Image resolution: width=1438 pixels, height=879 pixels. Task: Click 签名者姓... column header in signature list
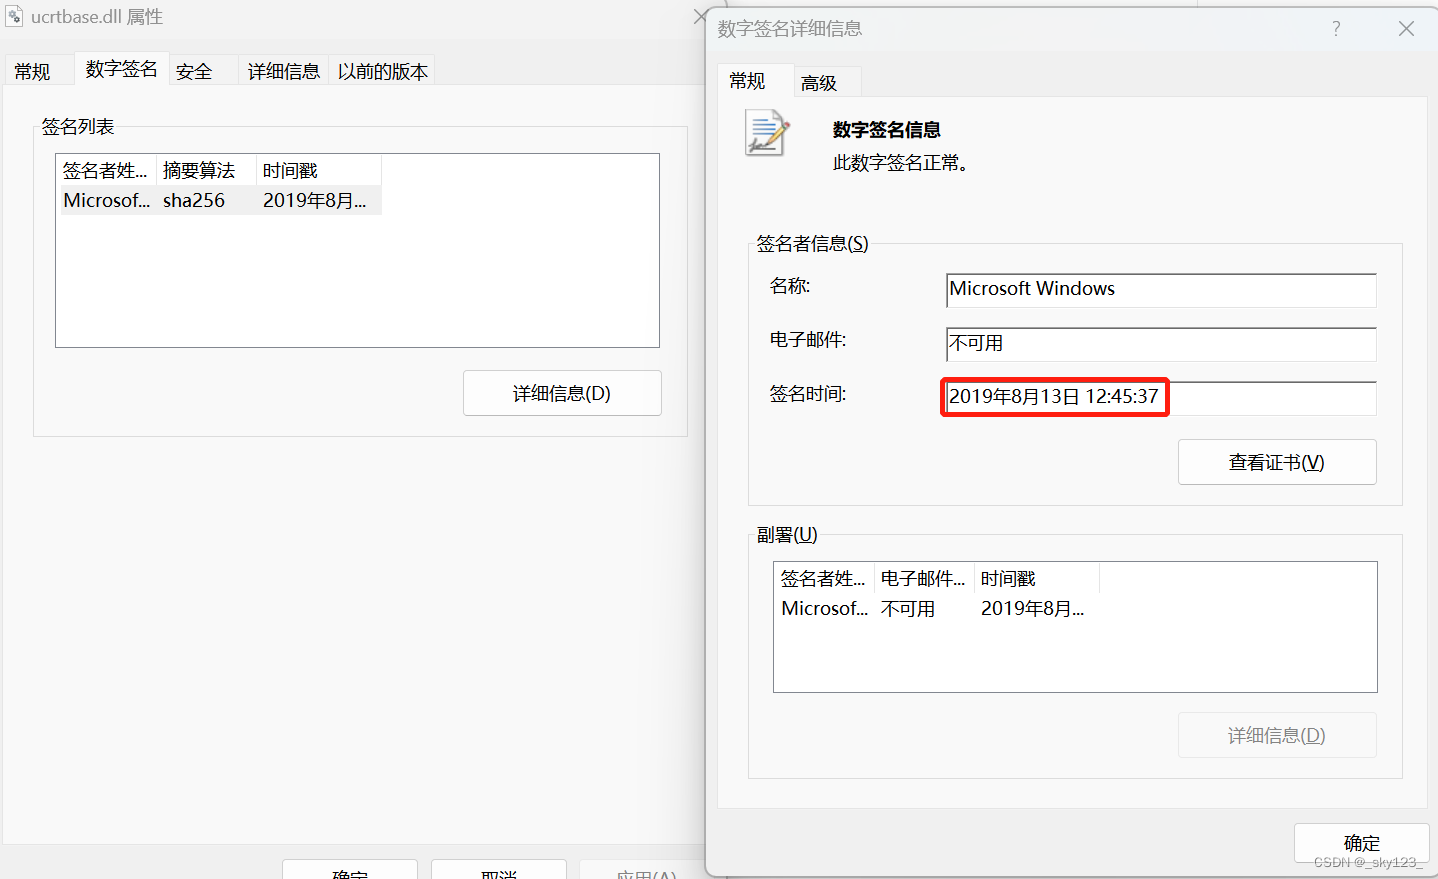[106, 170]
